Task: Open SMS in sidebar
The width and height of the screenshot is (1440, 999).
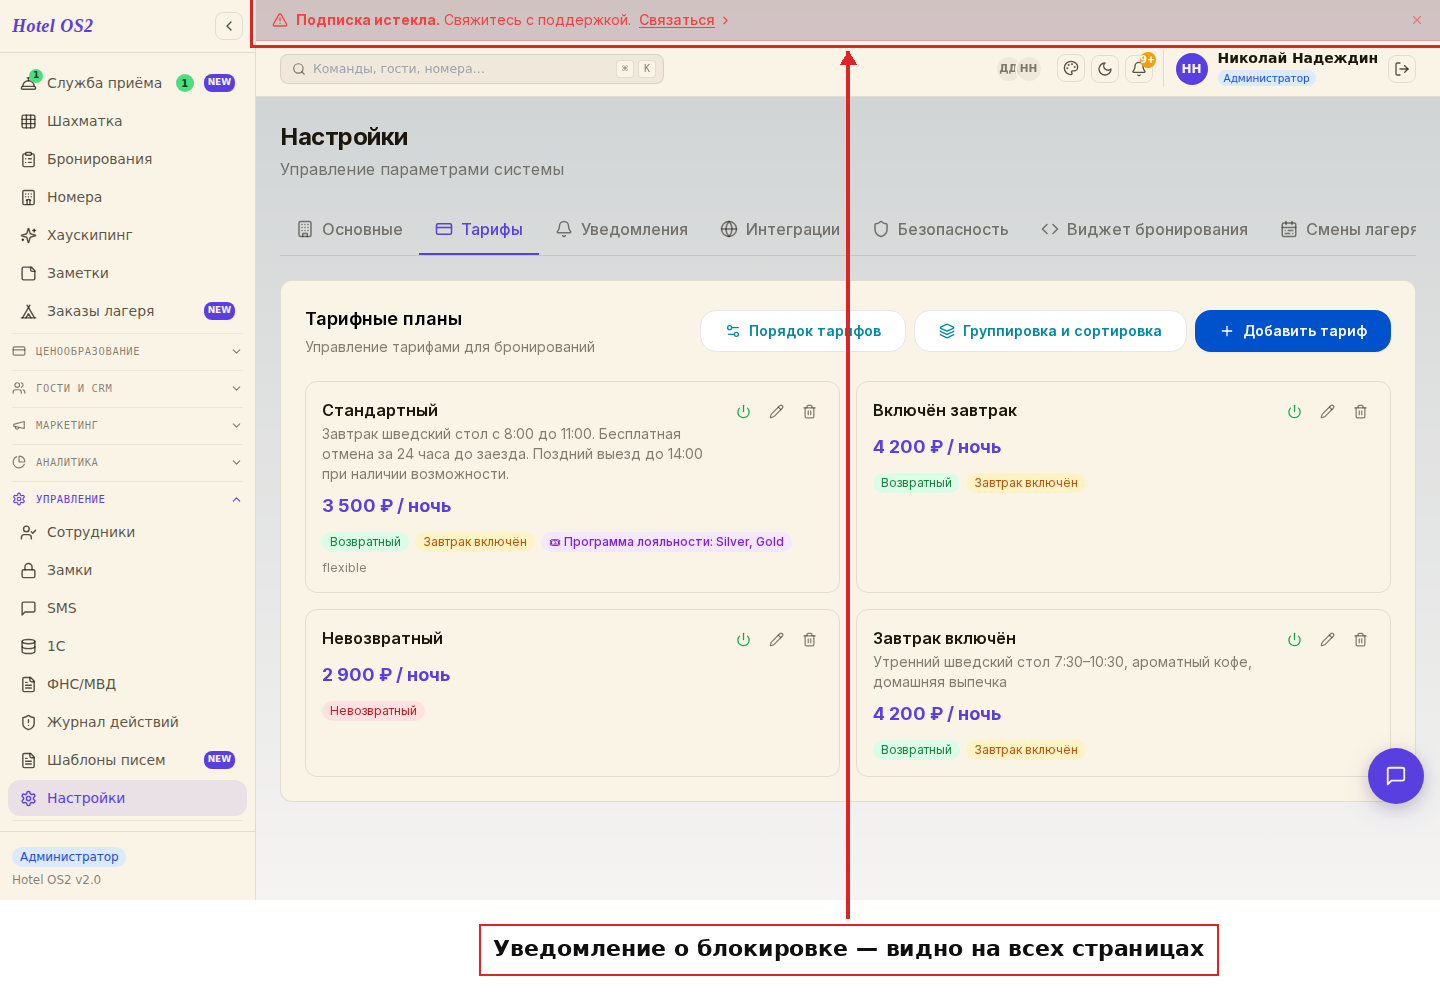Action: coord(127,608)
